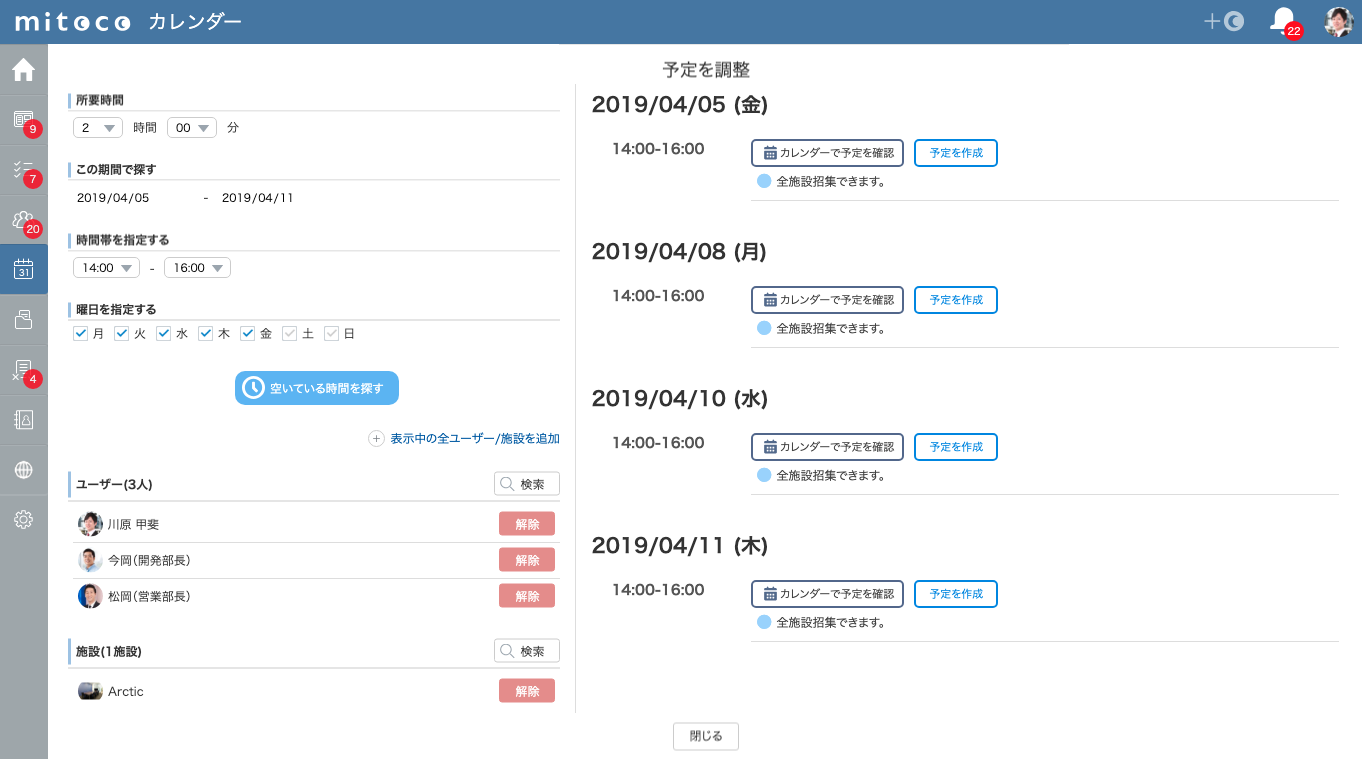
Task: Open the settings gear icon in sidebar
Action: point(23,519)
